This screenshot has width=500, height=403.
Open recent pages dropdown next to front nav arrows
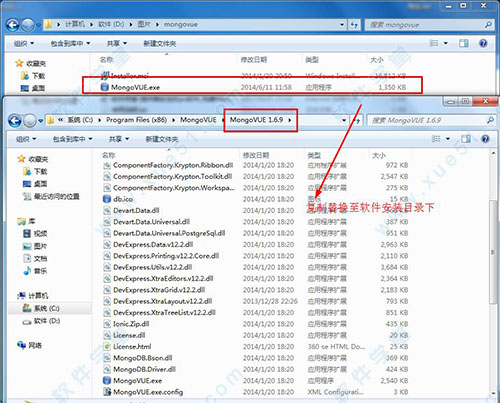point(40,121)
